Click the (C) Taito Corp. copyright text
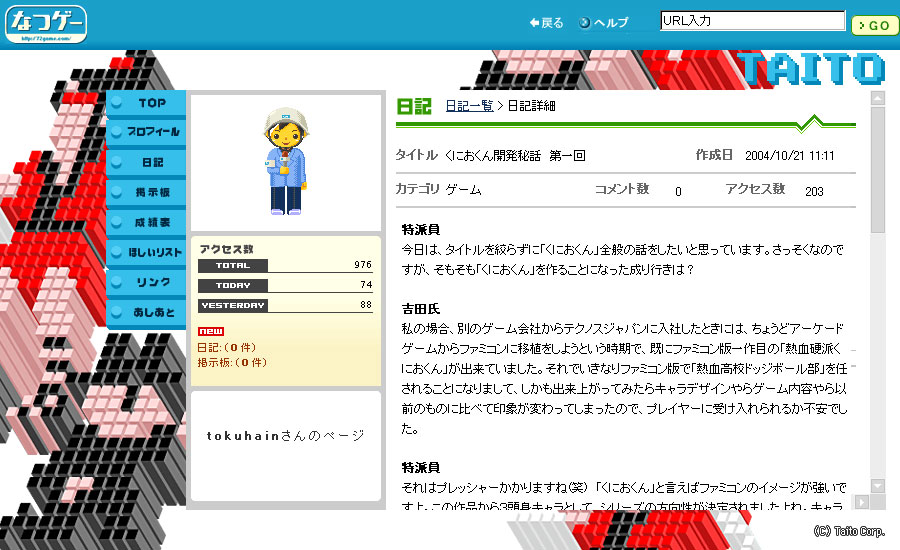The height and width of the screenshot is (550, 900). (x=849, y=531)
